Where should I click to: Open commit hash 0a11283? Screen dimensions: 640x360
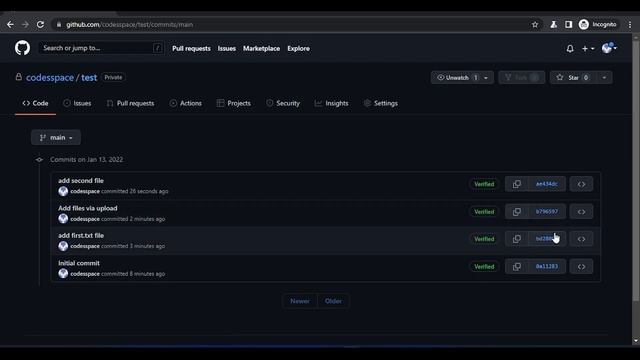pos(547,267)
